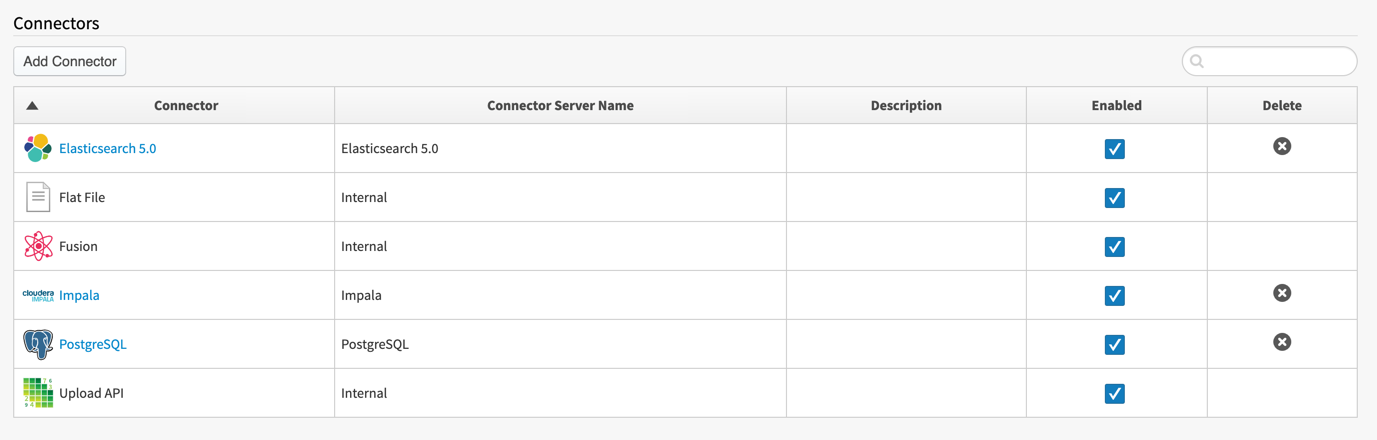Click the Cloudera Impala logo icon
This screenshot has width=1377, height=440.
pyautogui.click(x=38, y=295)
